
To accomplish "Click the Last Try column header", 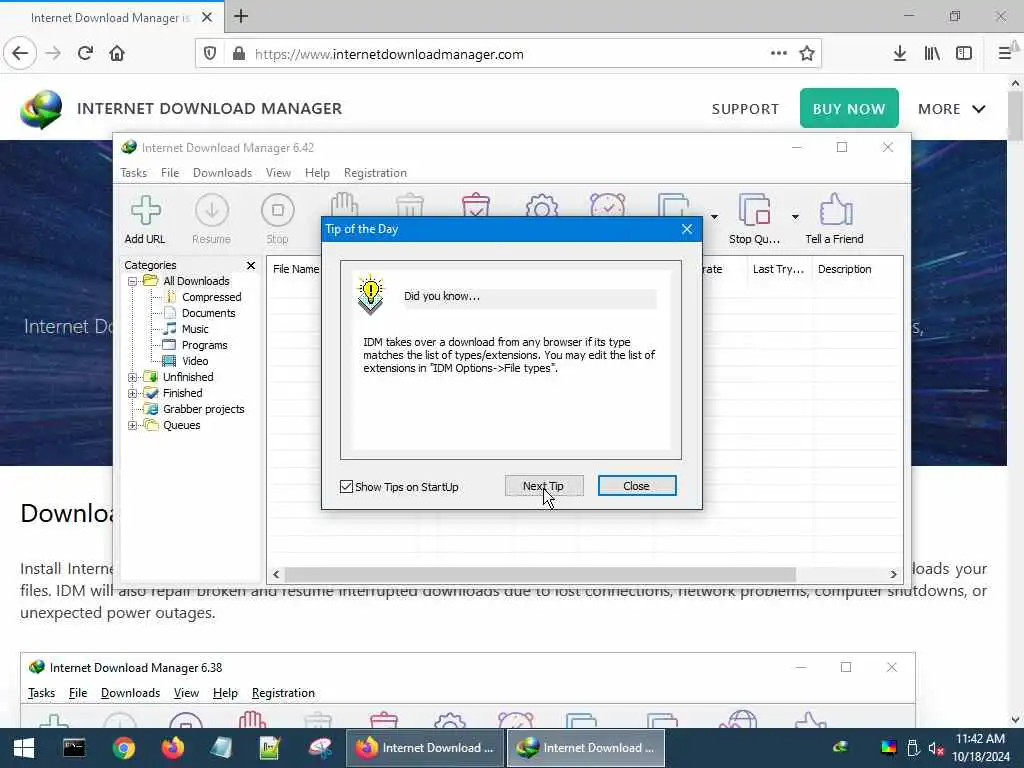I will [778, 269].
